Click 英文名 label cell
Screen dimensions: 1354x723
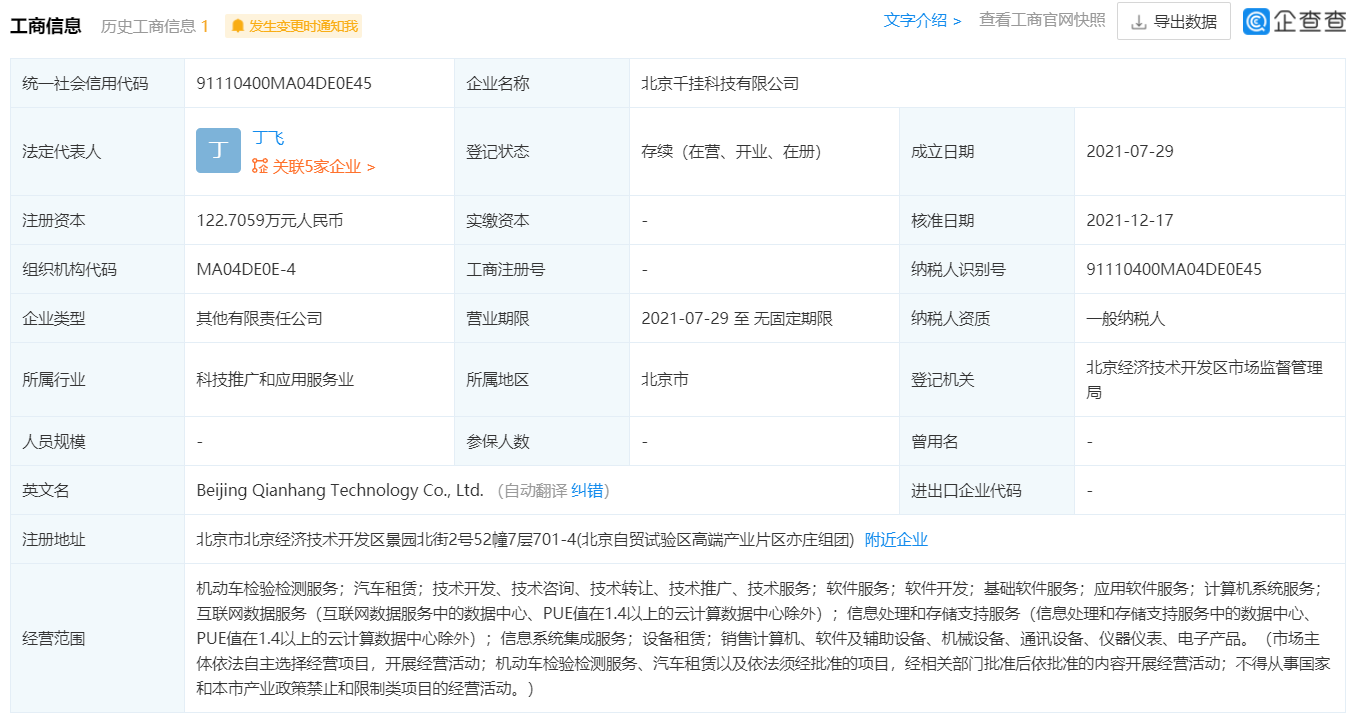97,491
